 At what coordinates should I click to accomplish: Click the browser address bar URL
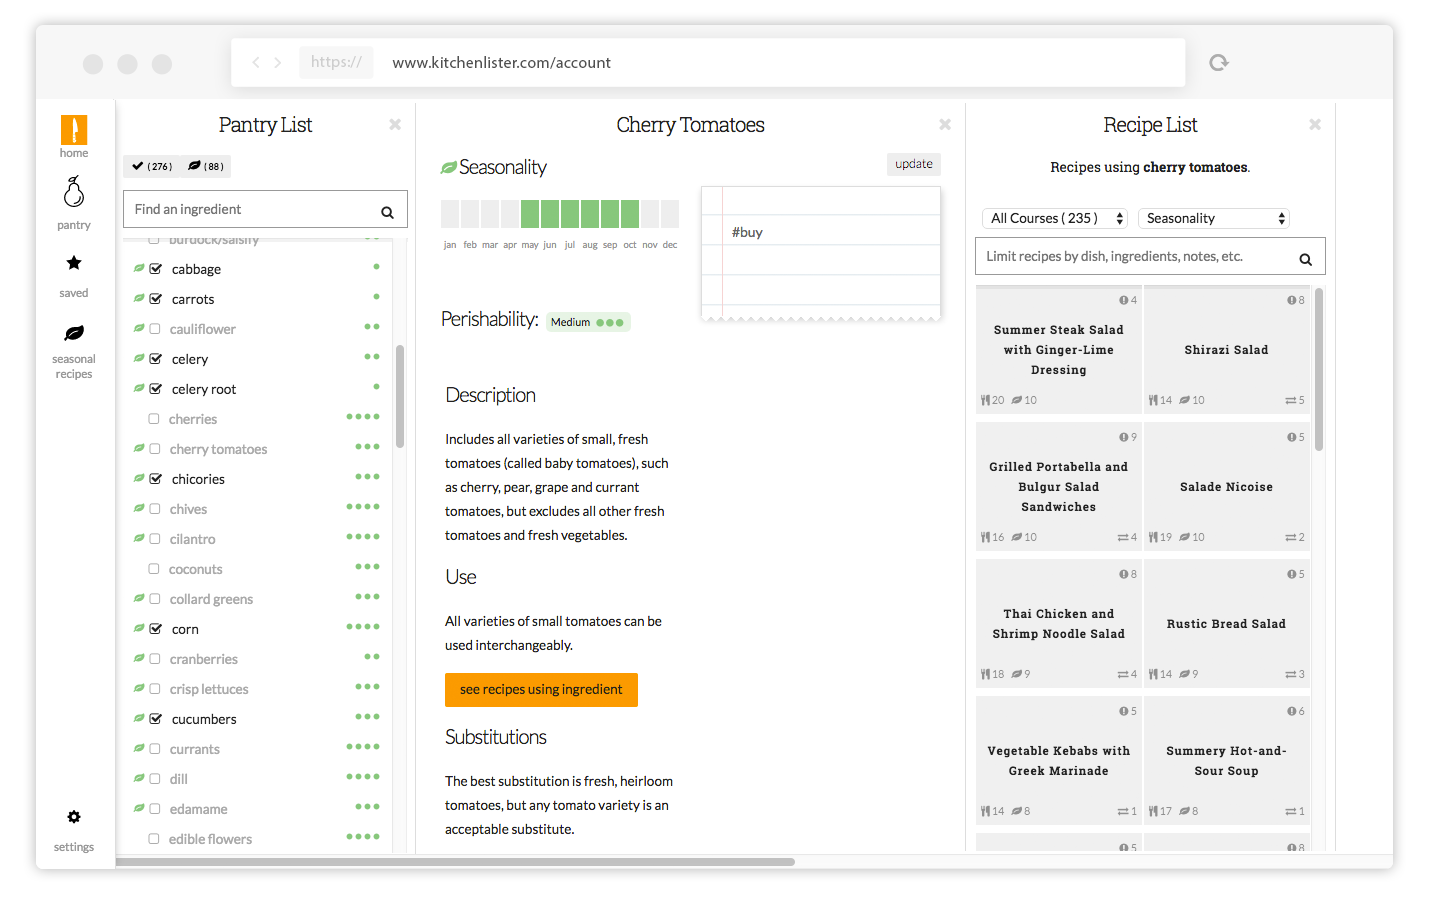[501, 62]
